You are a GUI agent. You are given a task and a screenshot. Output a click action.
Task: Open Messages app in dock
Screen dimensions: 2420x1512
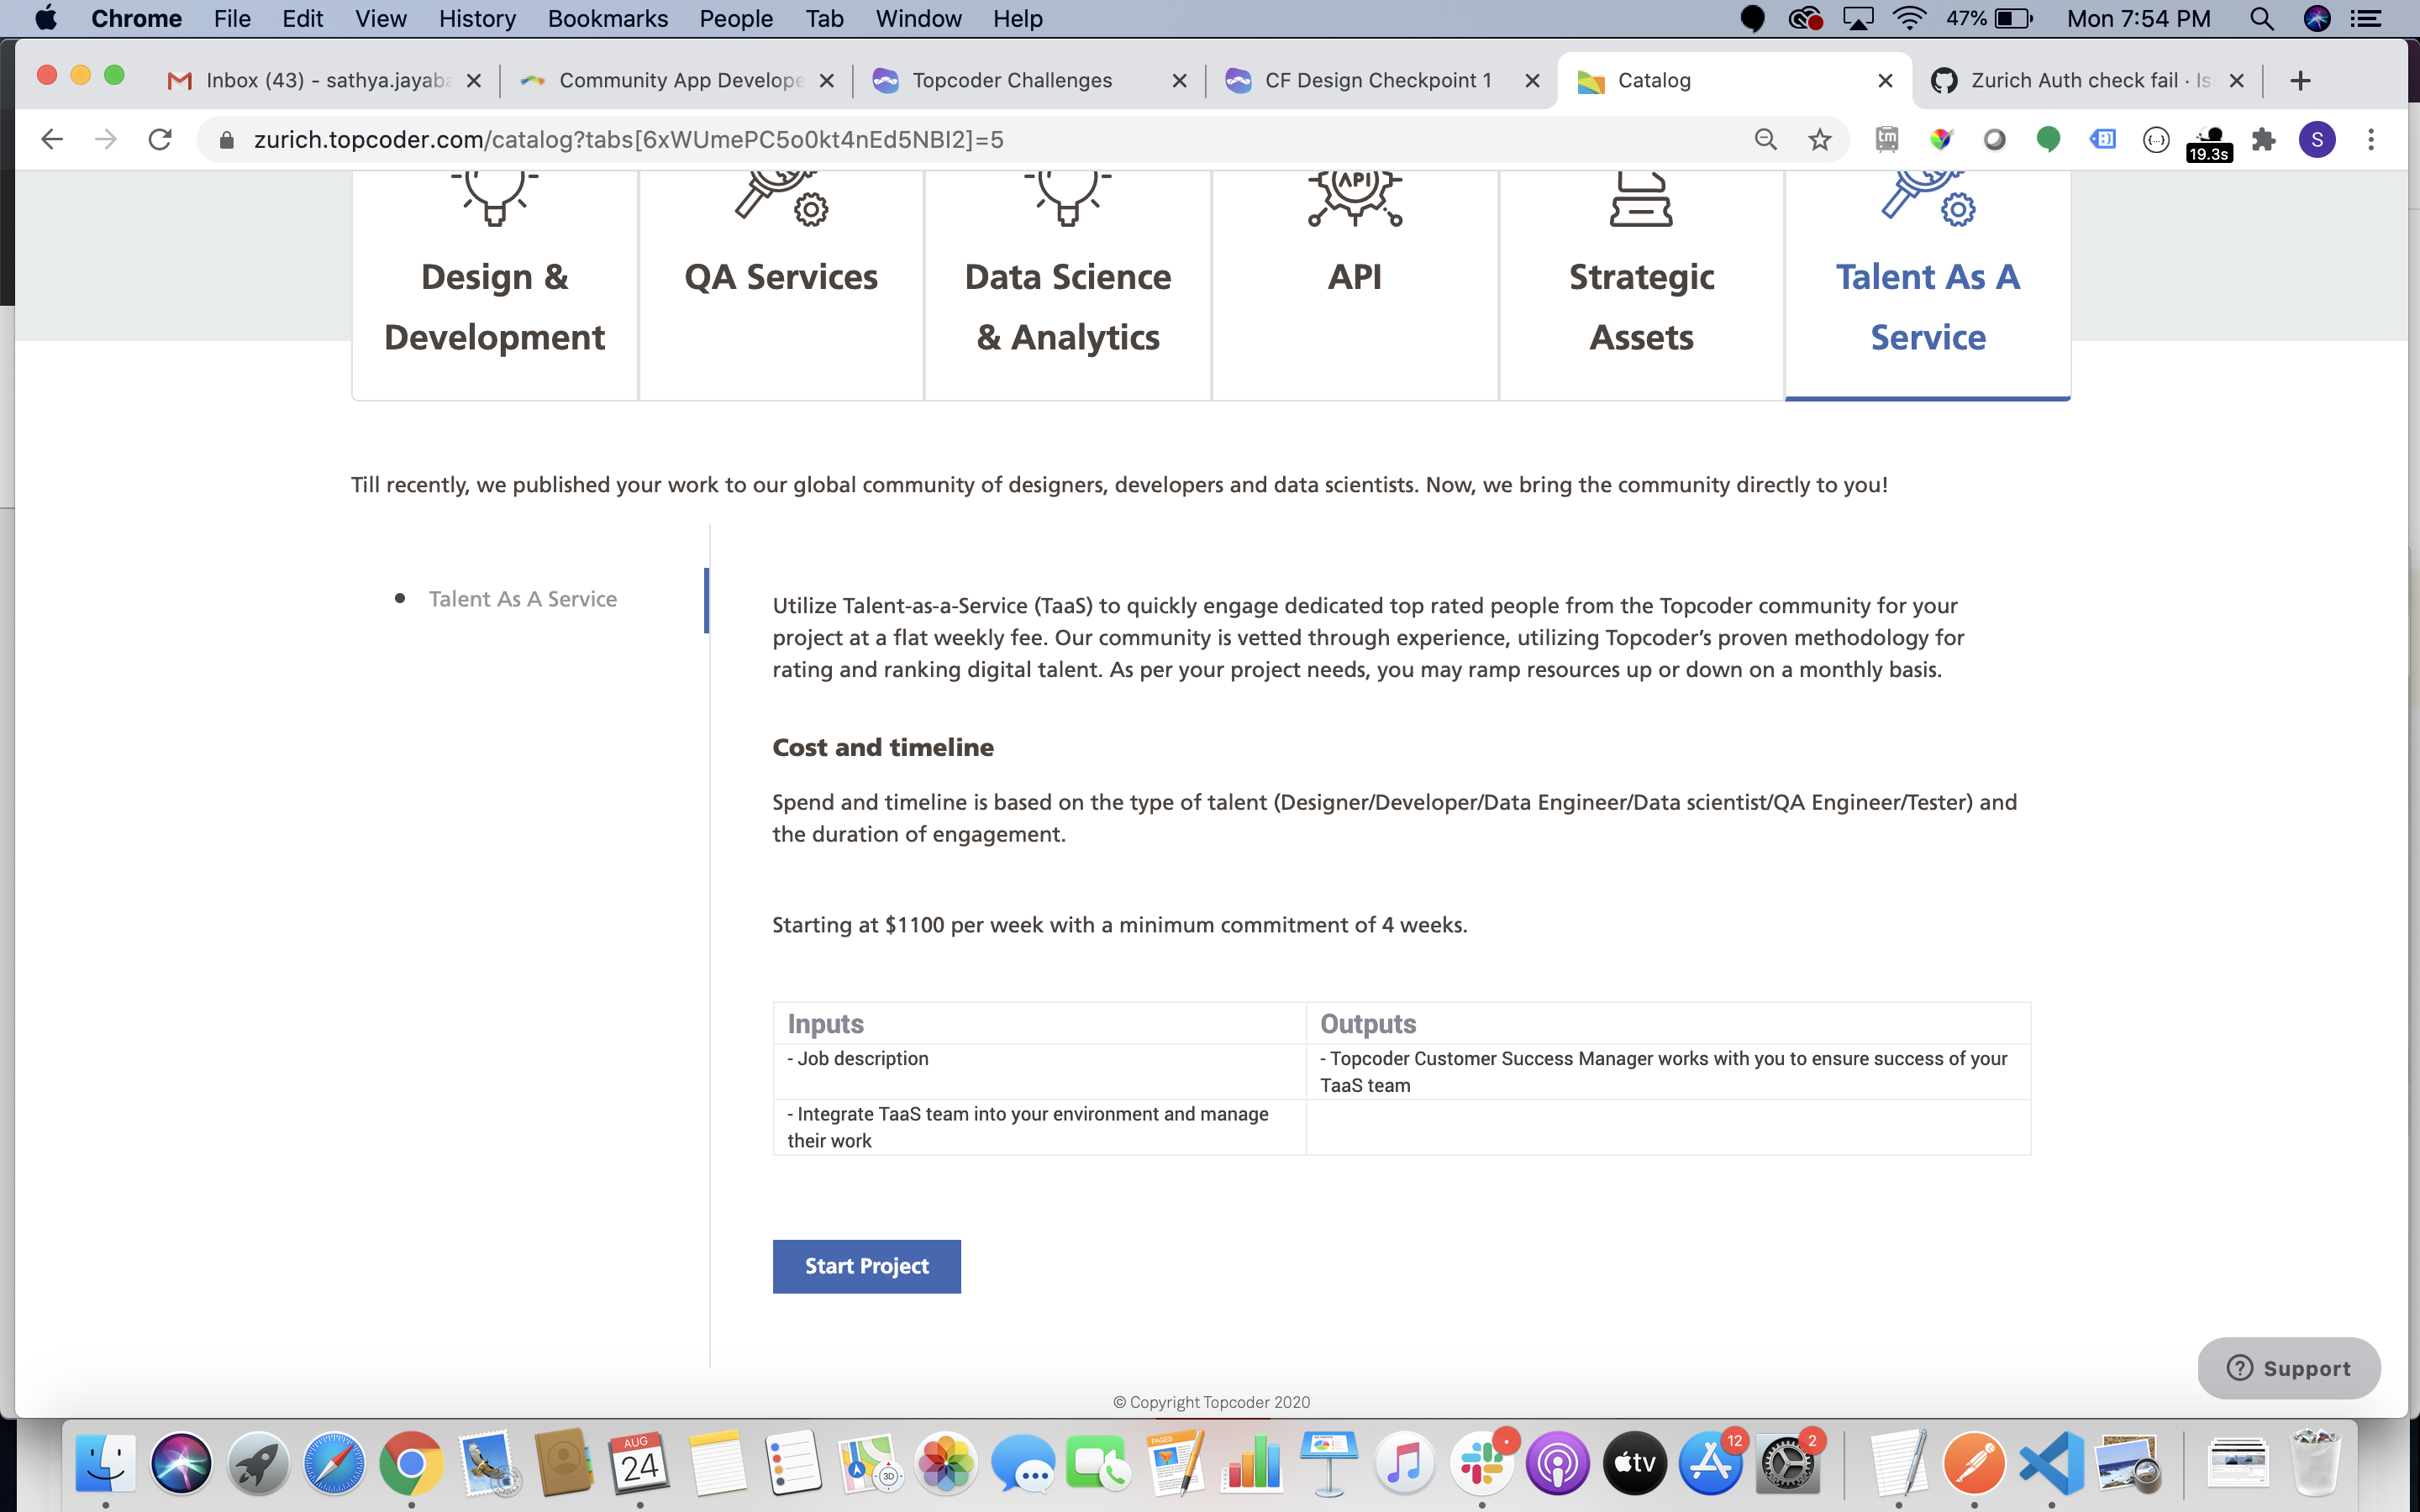[x=1022, y=1464]
